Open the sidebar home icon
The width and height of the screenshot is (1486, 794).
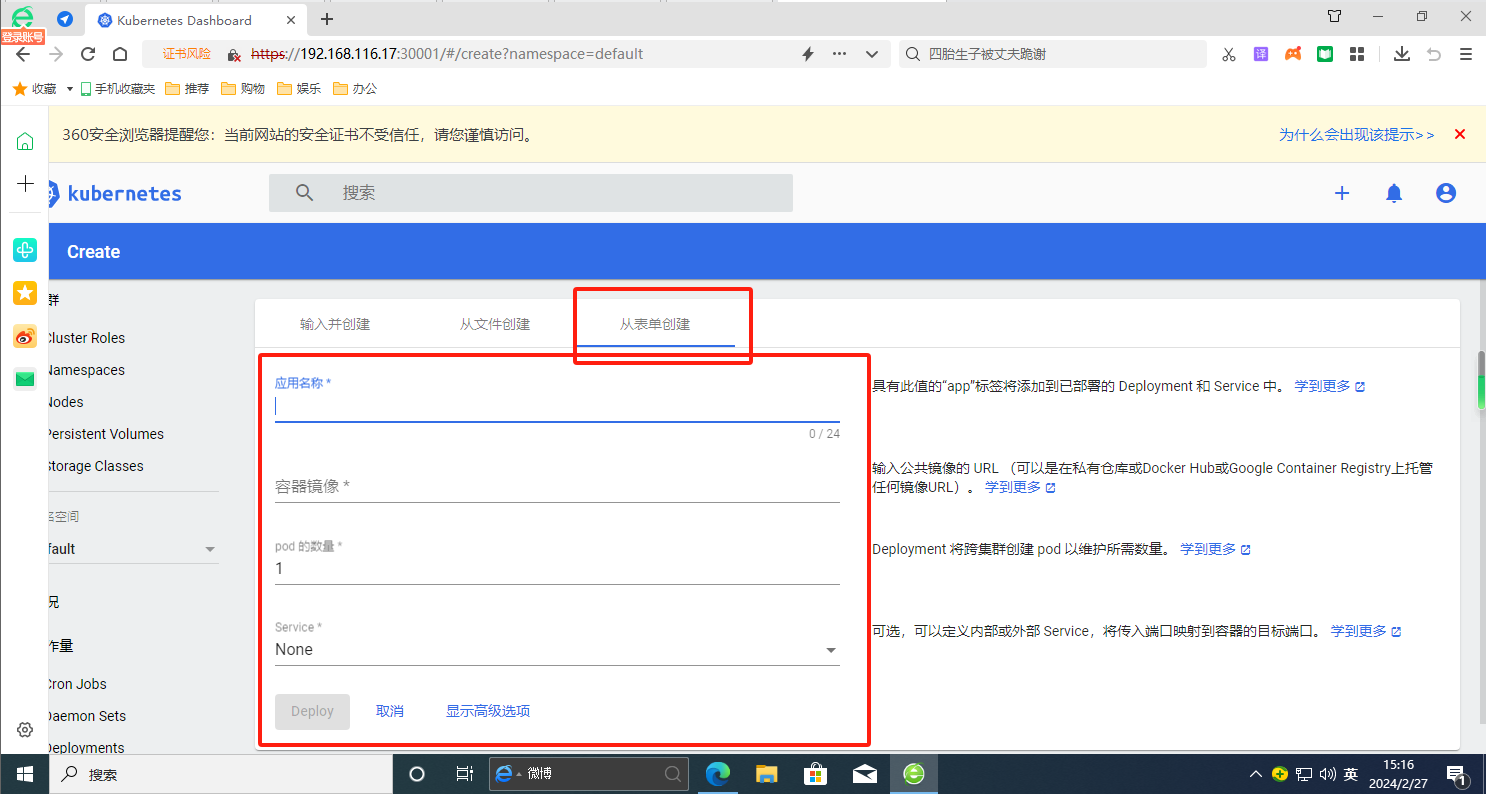pos(25,141)
